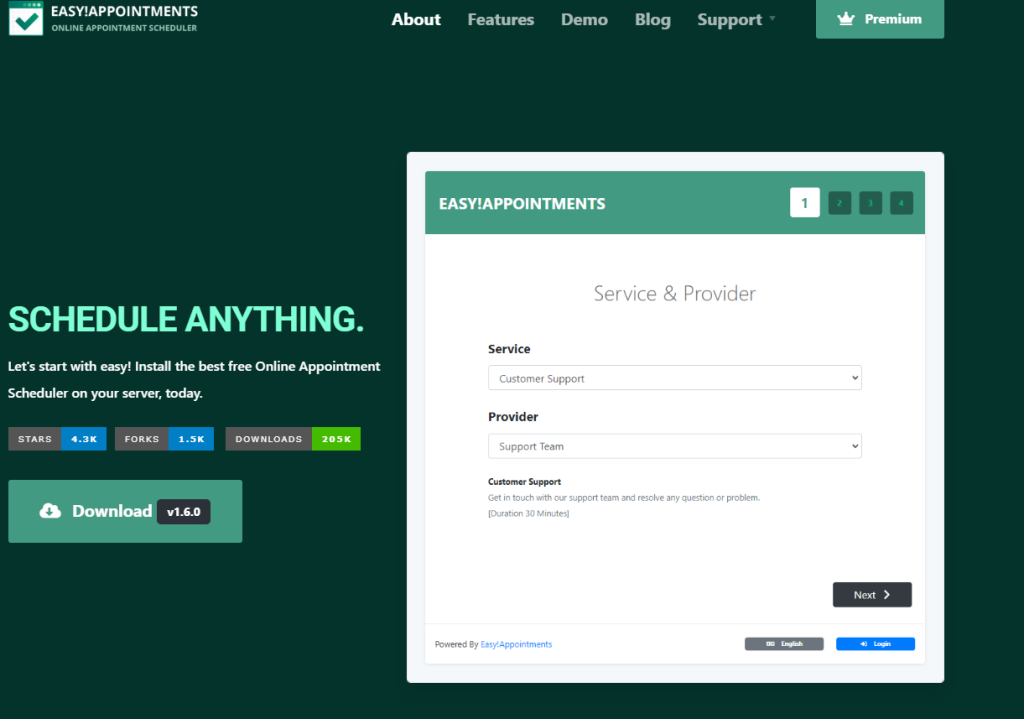Click the Next button in booking form
The image size is (1024, 719).
tap(872, 595)
